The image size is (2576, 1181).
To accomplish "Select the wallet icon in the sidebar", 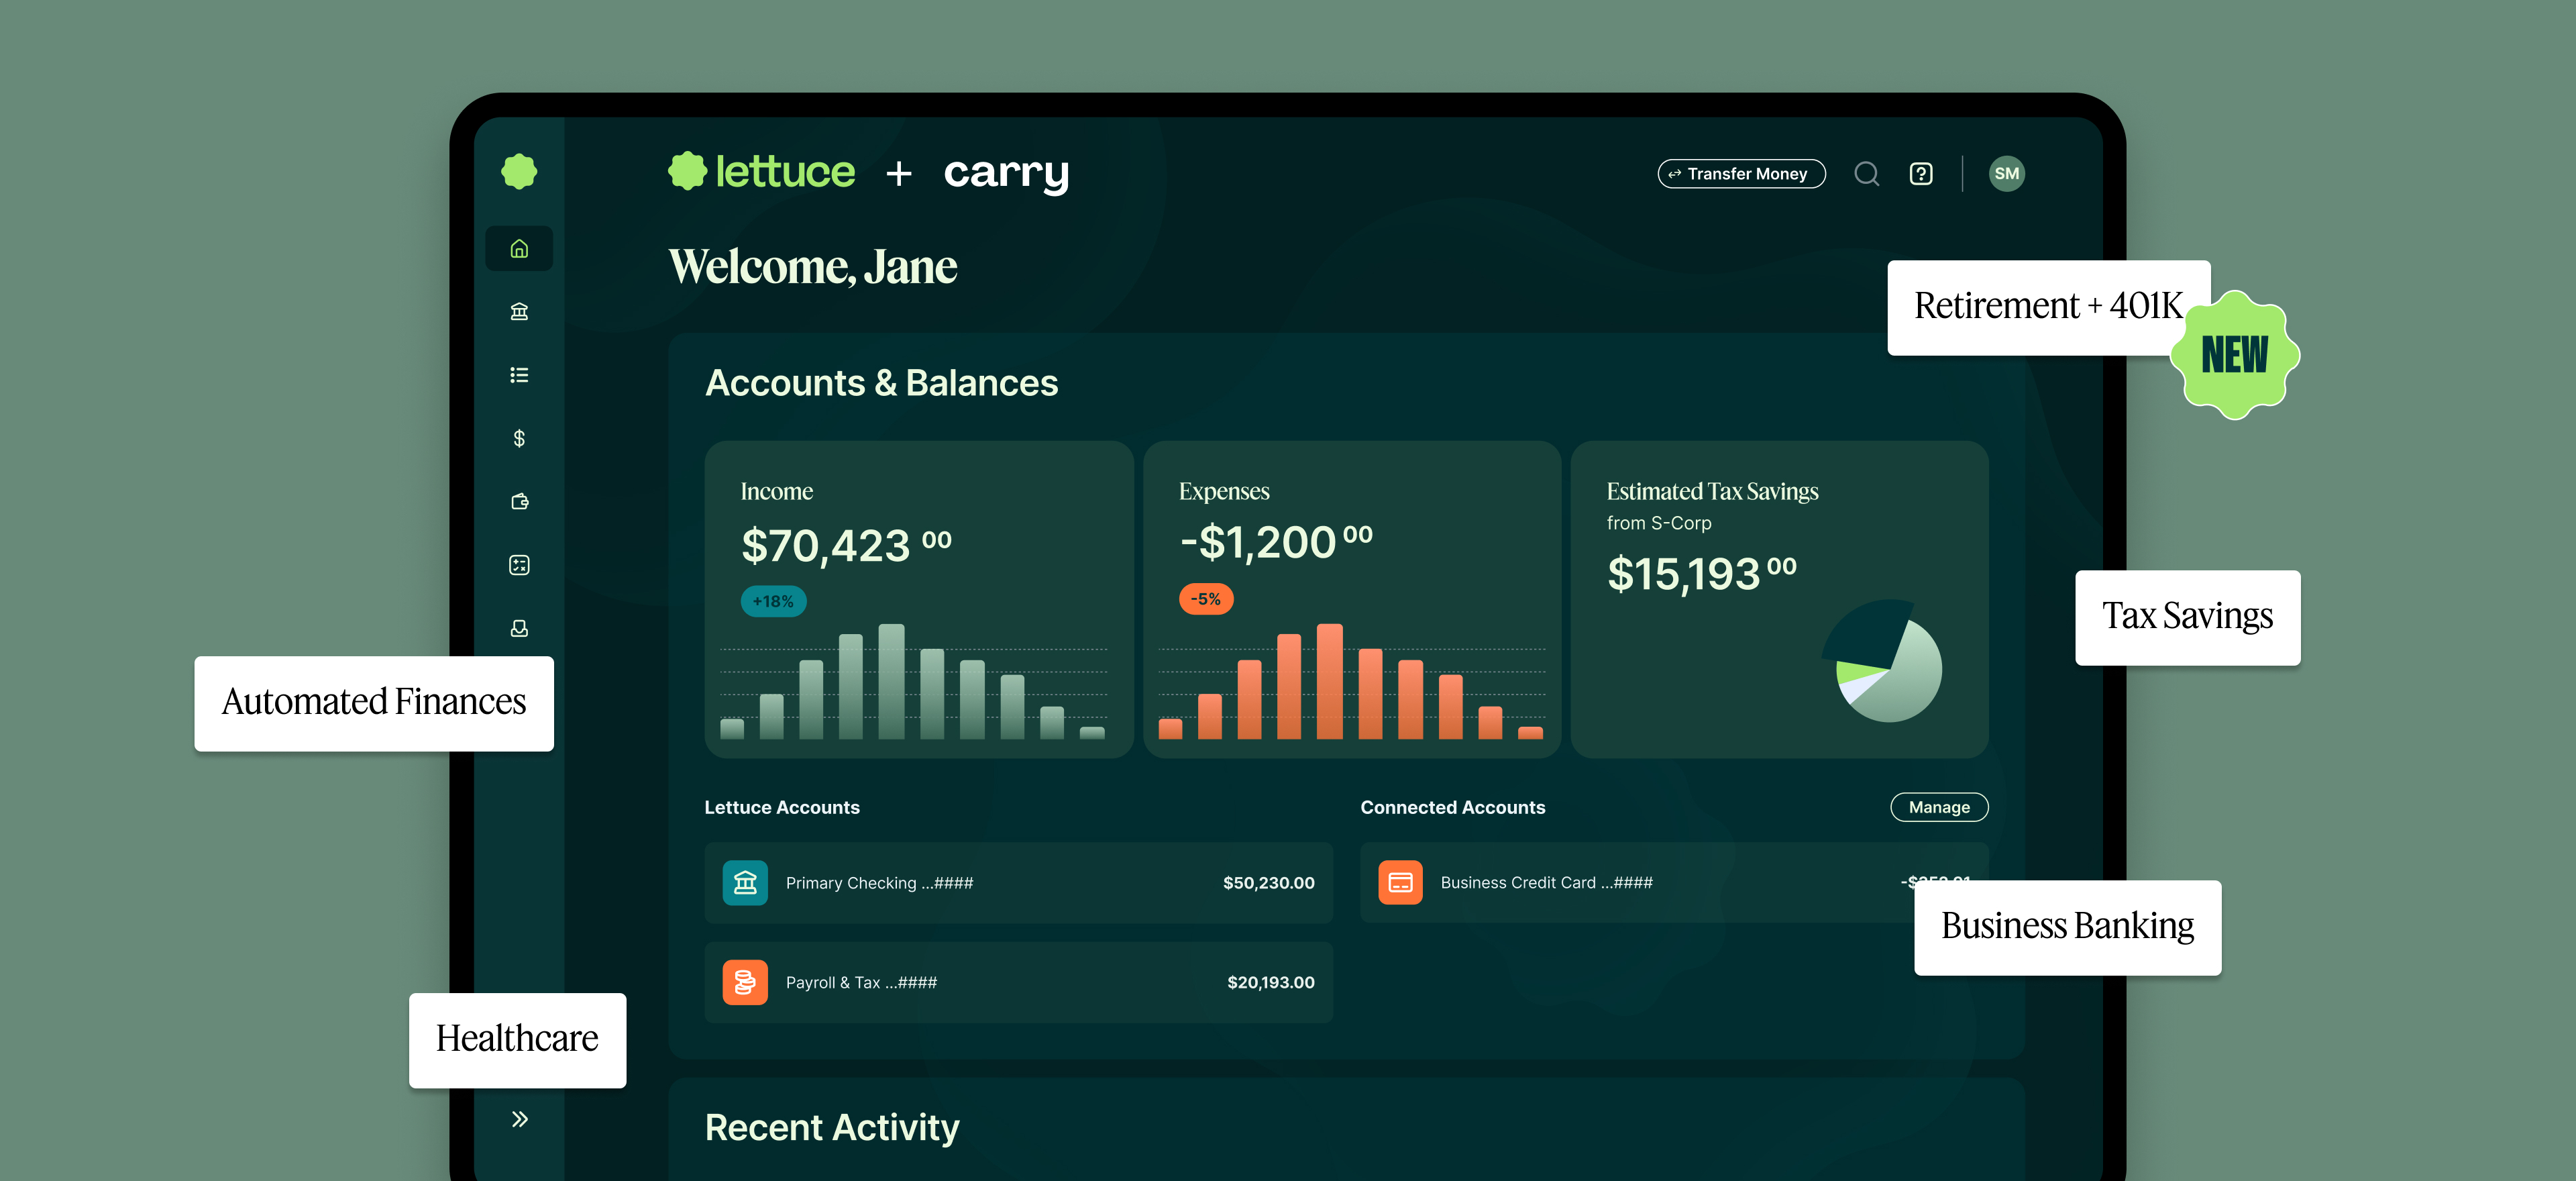I will [x=519, y=501].
